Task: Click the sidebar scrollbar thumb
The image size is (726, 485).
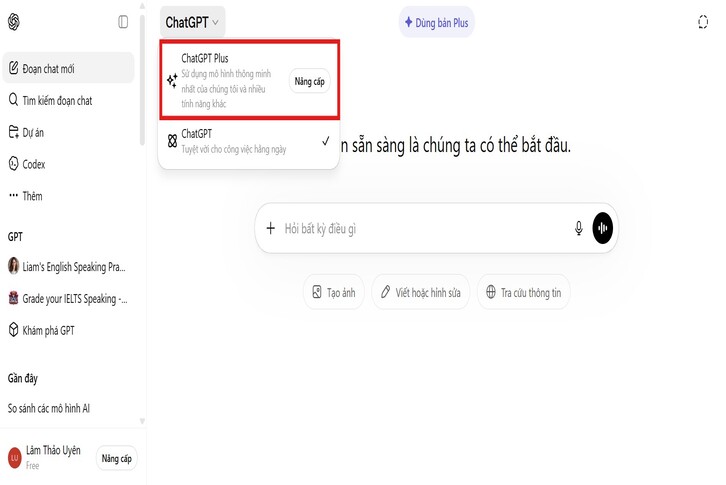Action: click(x=142, y=80)
